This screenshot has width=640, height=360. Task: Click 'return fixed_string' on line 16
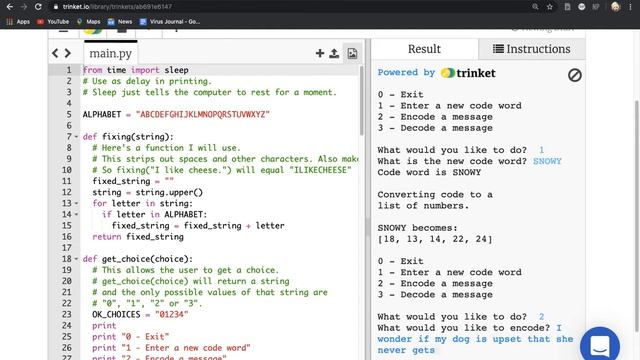point(138,237)
